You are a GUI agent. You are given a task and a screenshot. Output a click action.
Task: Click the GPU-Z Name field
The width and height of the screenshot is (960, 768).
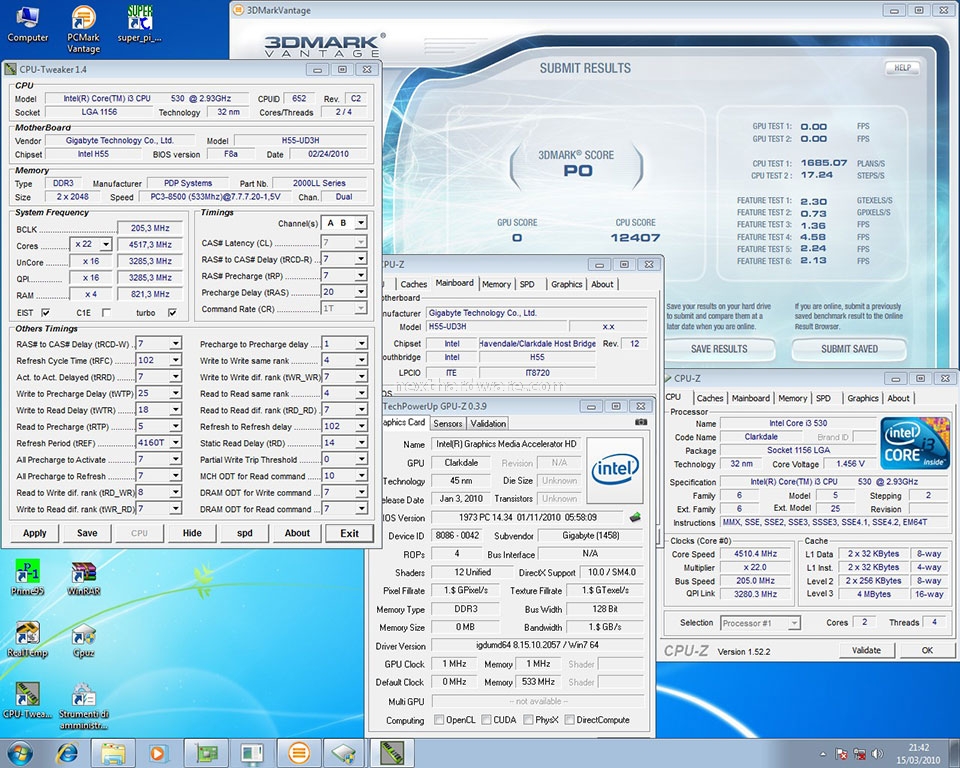click(507, 444)
